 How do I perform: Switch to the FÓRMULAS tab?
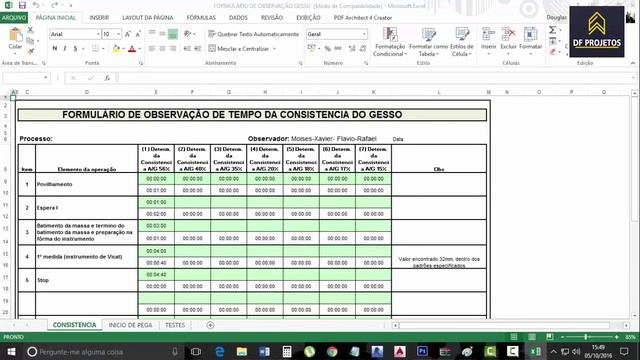201,18
